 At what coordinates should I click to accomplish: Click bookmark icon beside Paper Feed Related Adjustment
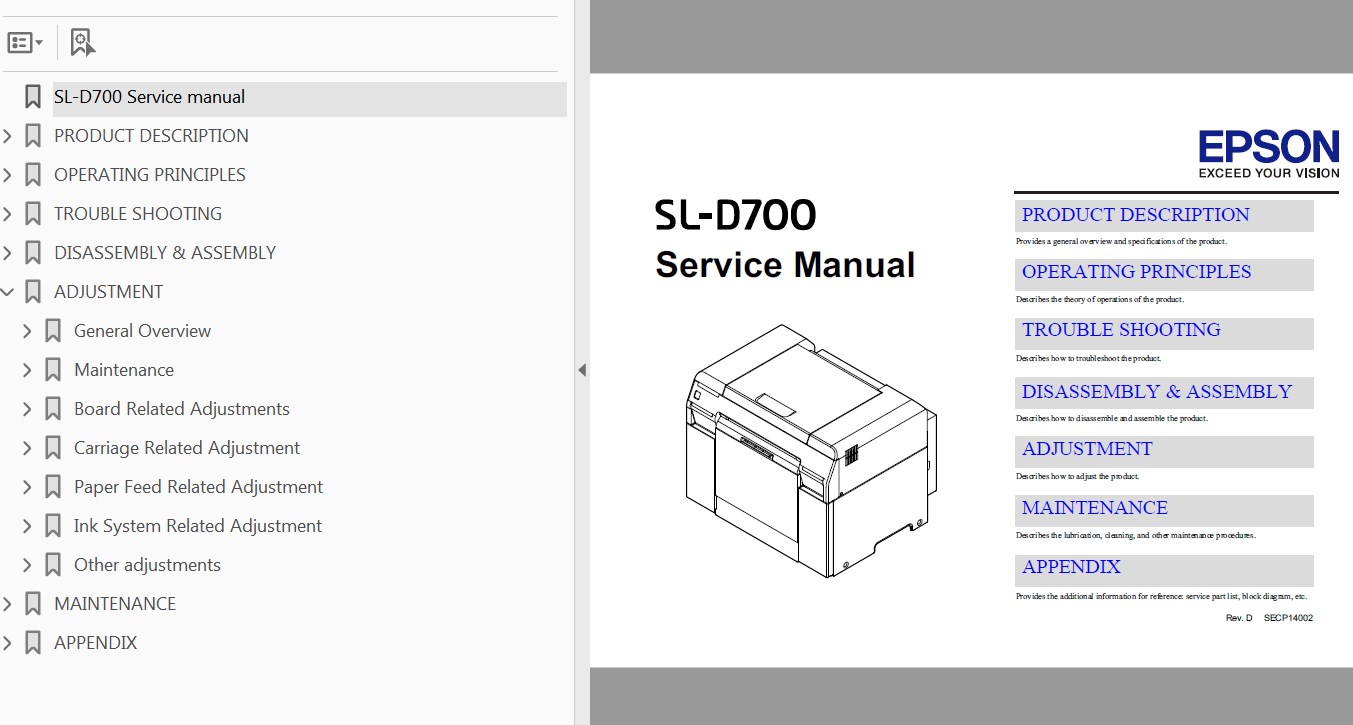coord(53,487)
